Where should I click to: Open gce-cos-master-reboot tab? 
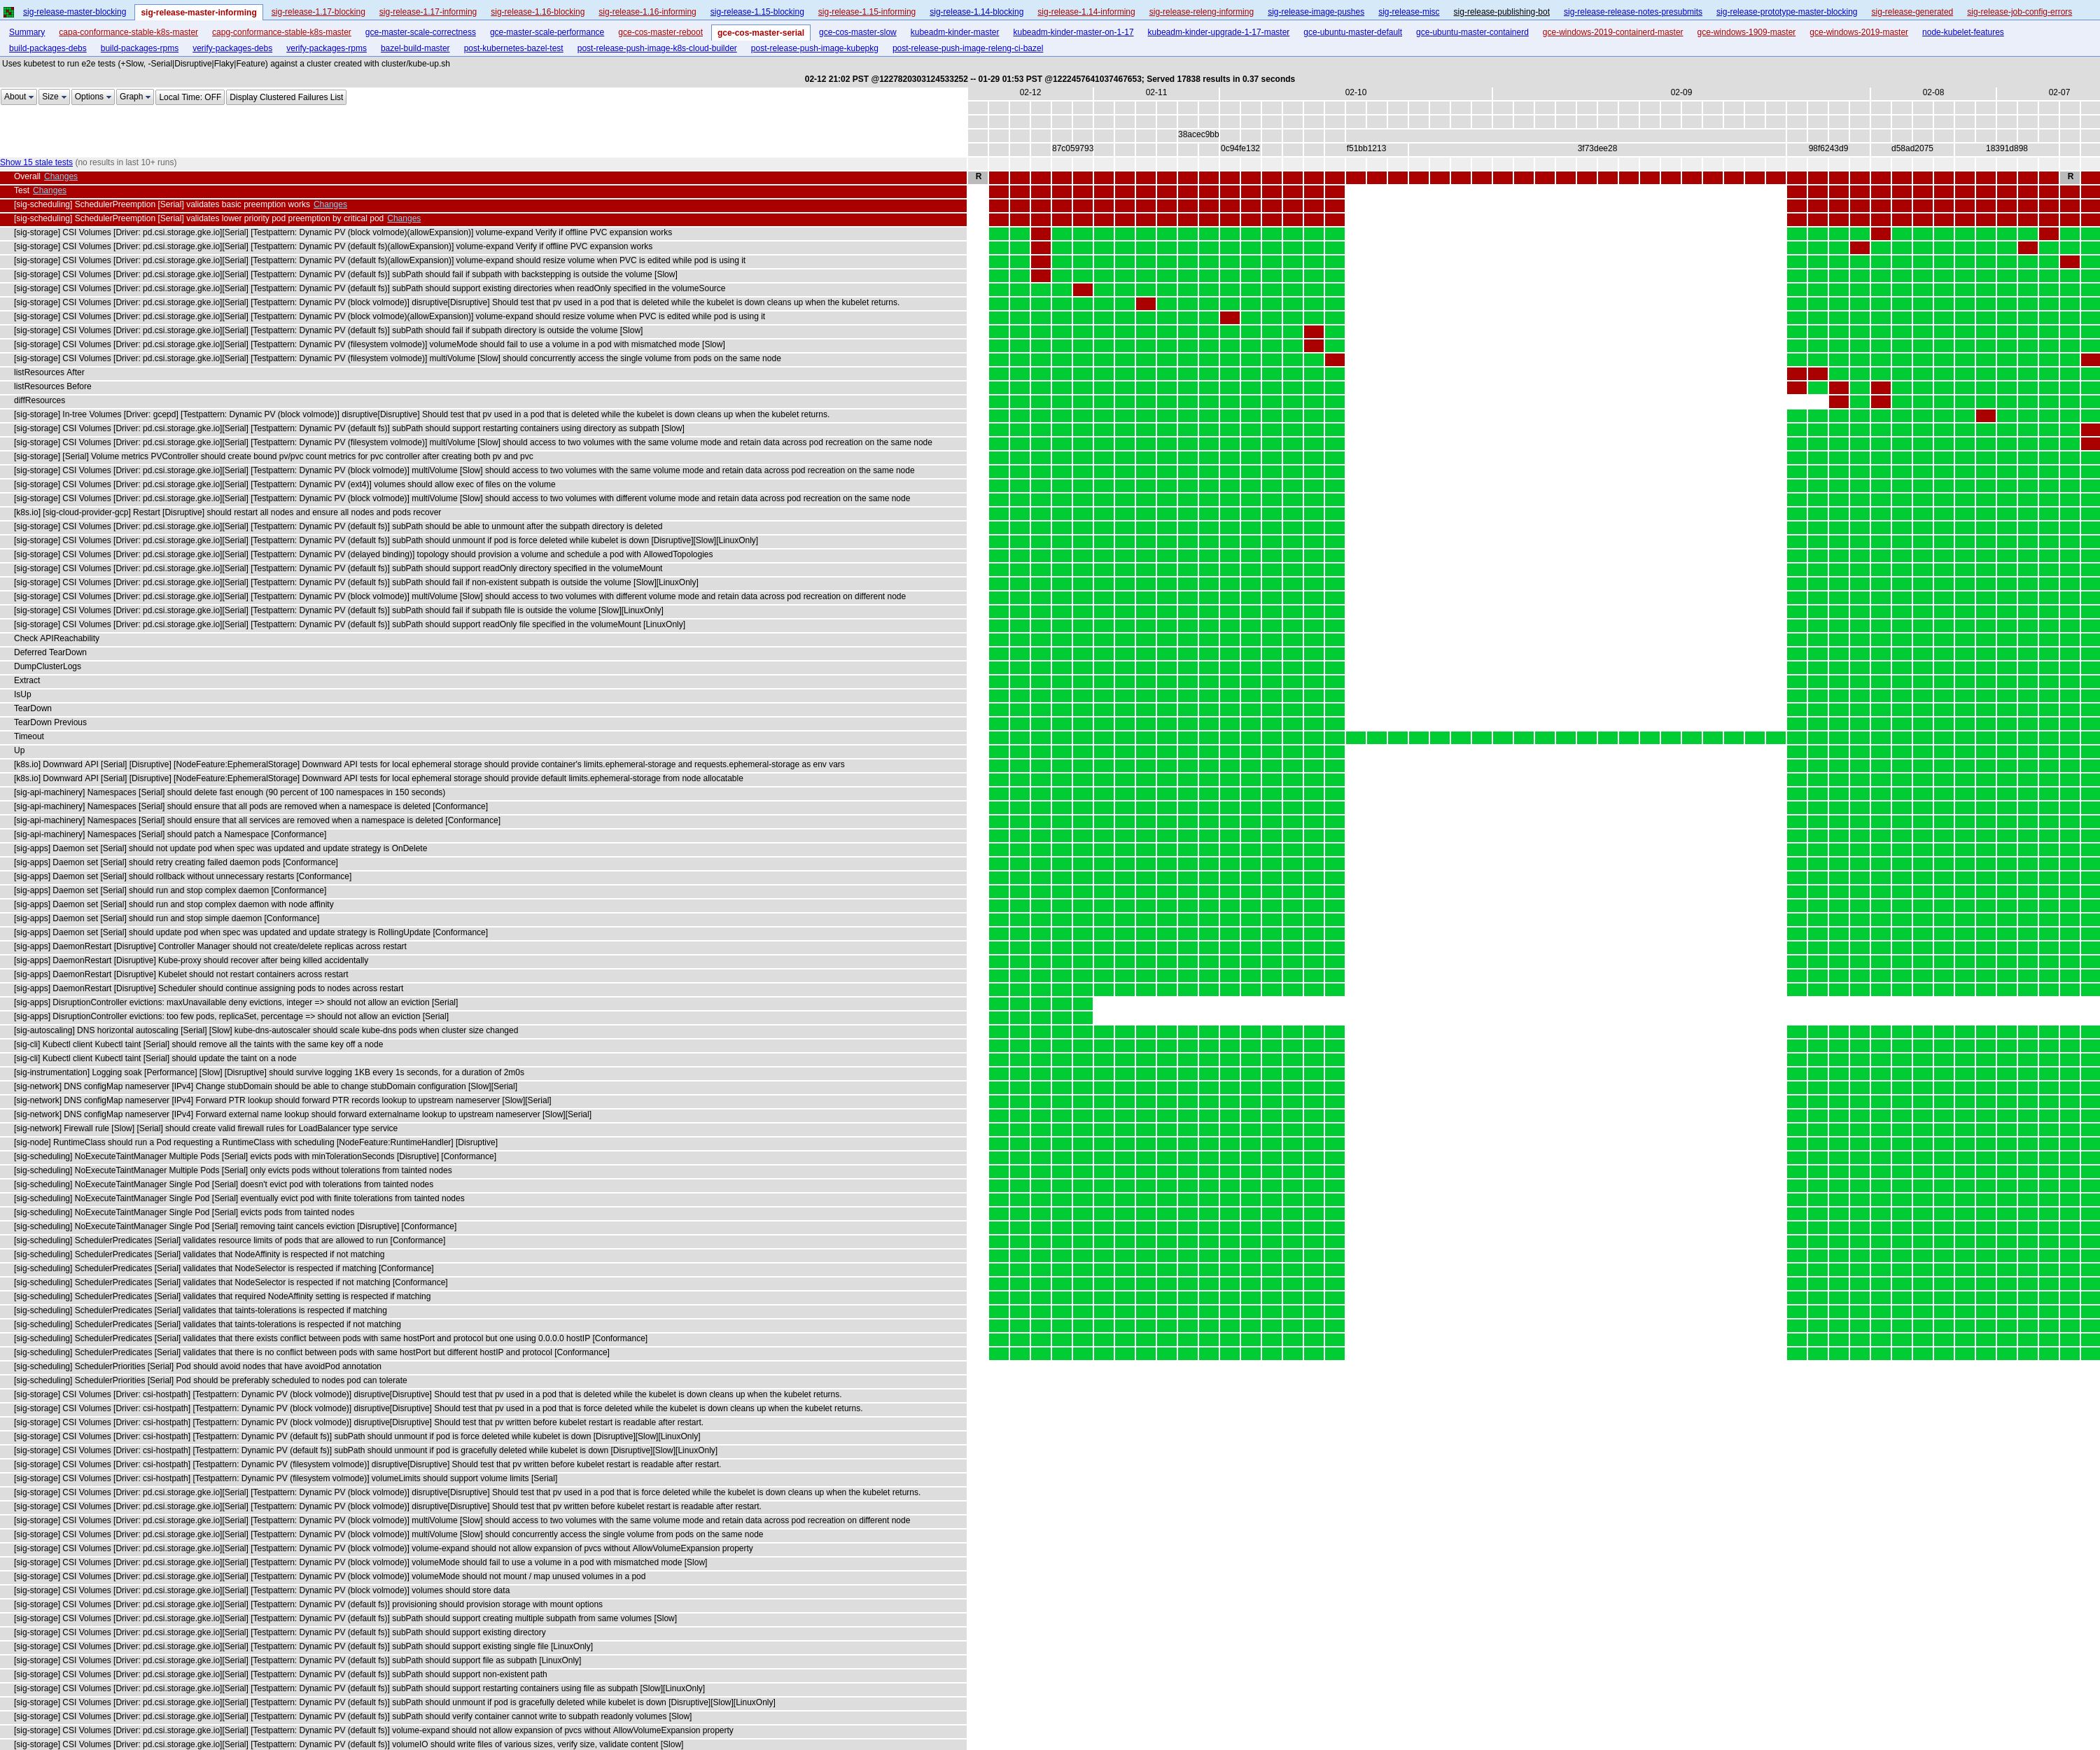coord(660,32)
